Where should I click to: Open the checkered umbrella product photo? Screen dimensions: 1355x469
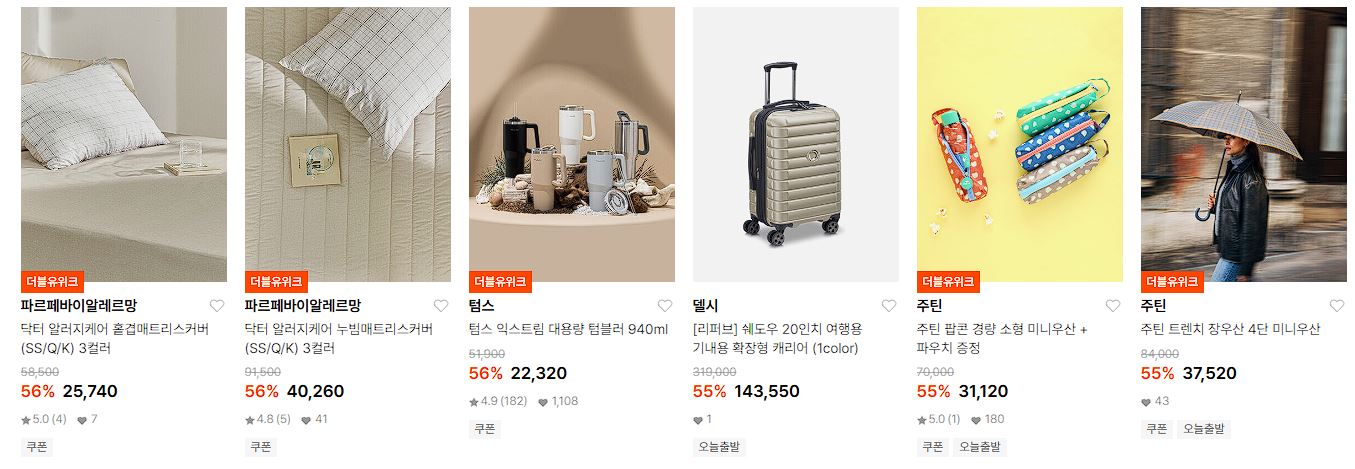tap(1244, 145)
